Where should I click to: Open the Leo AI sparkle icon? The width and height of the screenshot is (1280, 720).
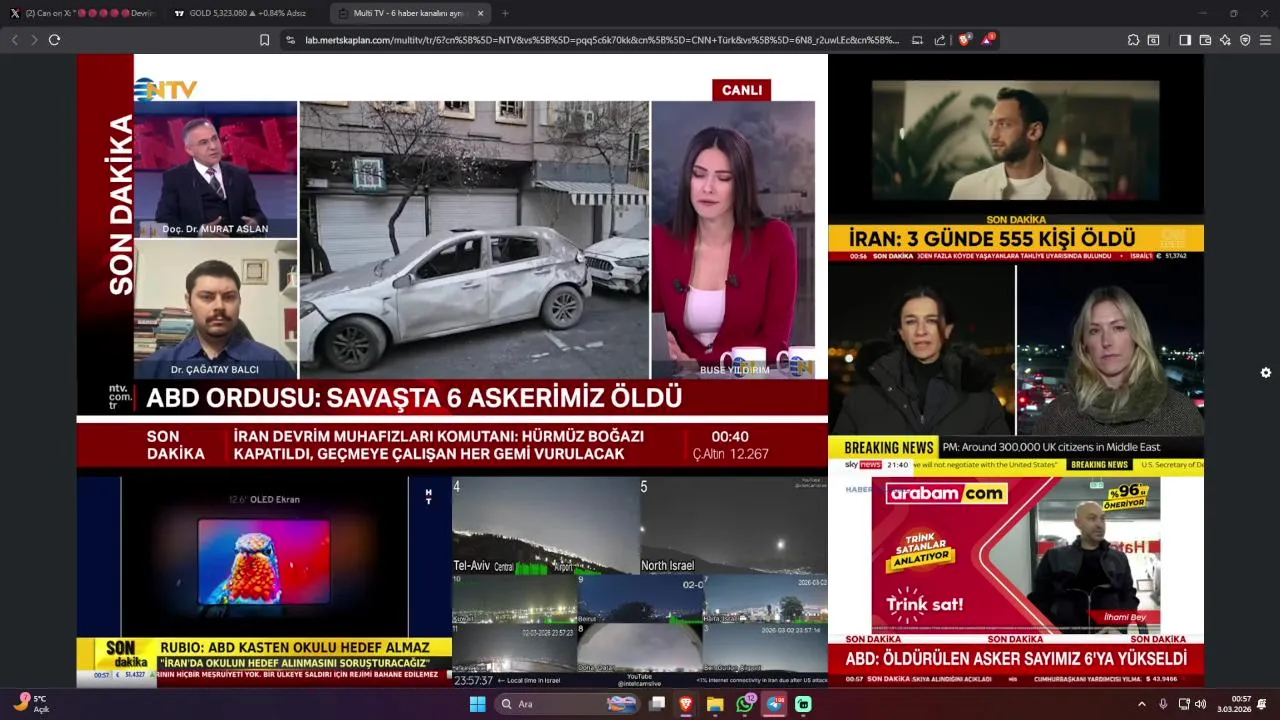click(1225, 40)
